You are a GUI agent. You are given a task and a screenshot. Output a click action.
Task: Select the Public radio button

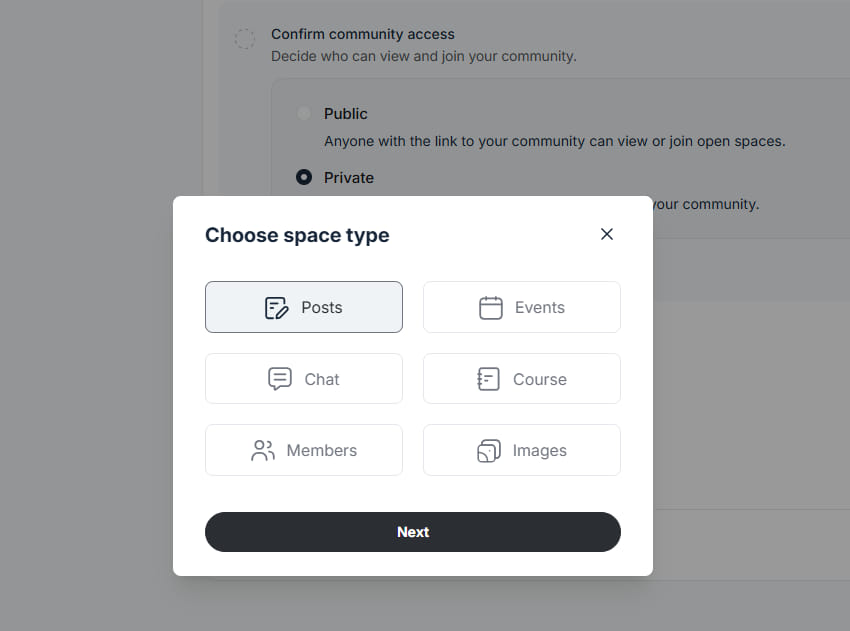coord(304,113)
